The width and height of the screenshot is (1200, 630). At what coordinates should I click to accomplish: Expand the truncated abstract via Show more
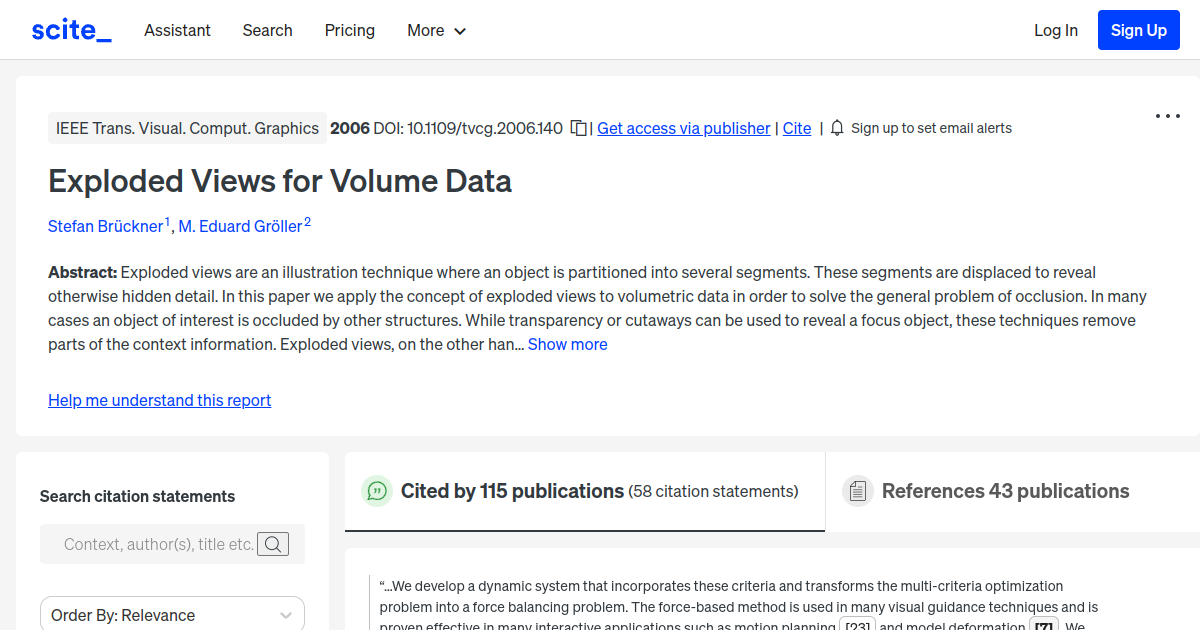567,344
